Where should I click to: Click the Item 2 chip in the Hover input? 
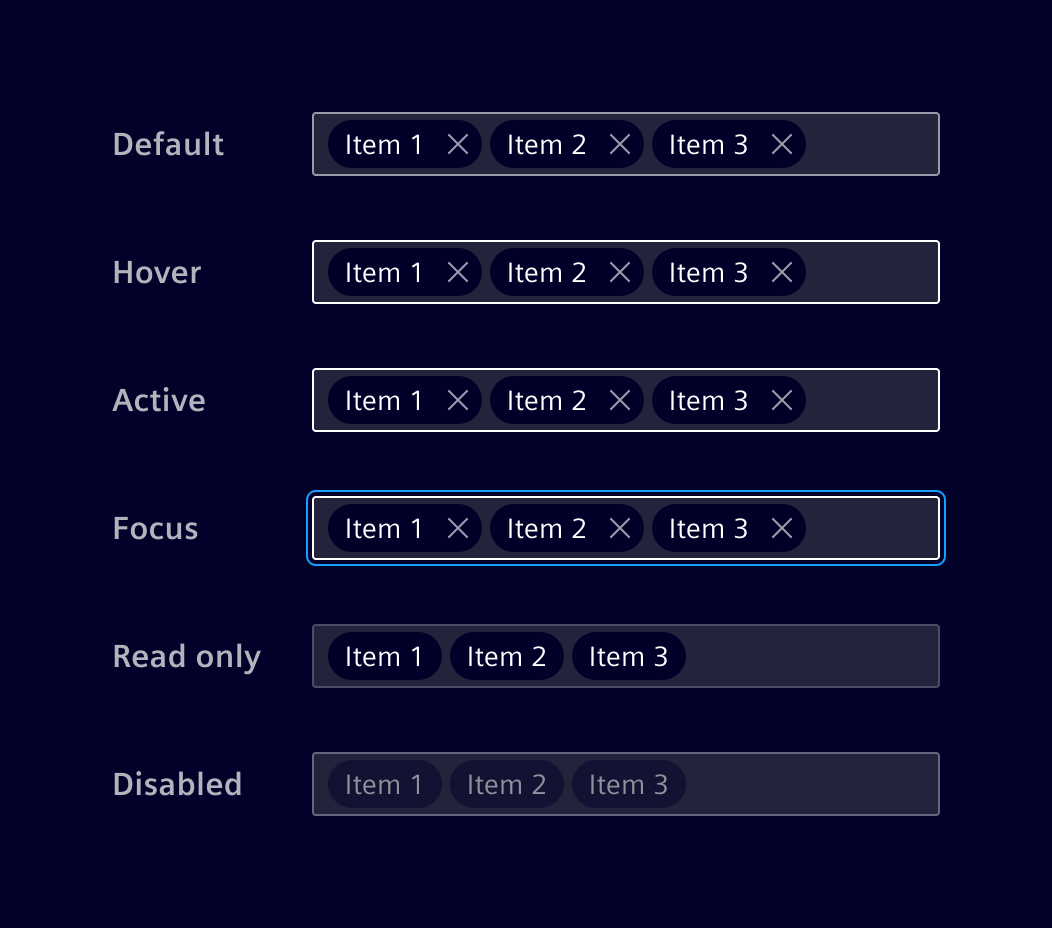pyautogui.click(x=546, y=272)
